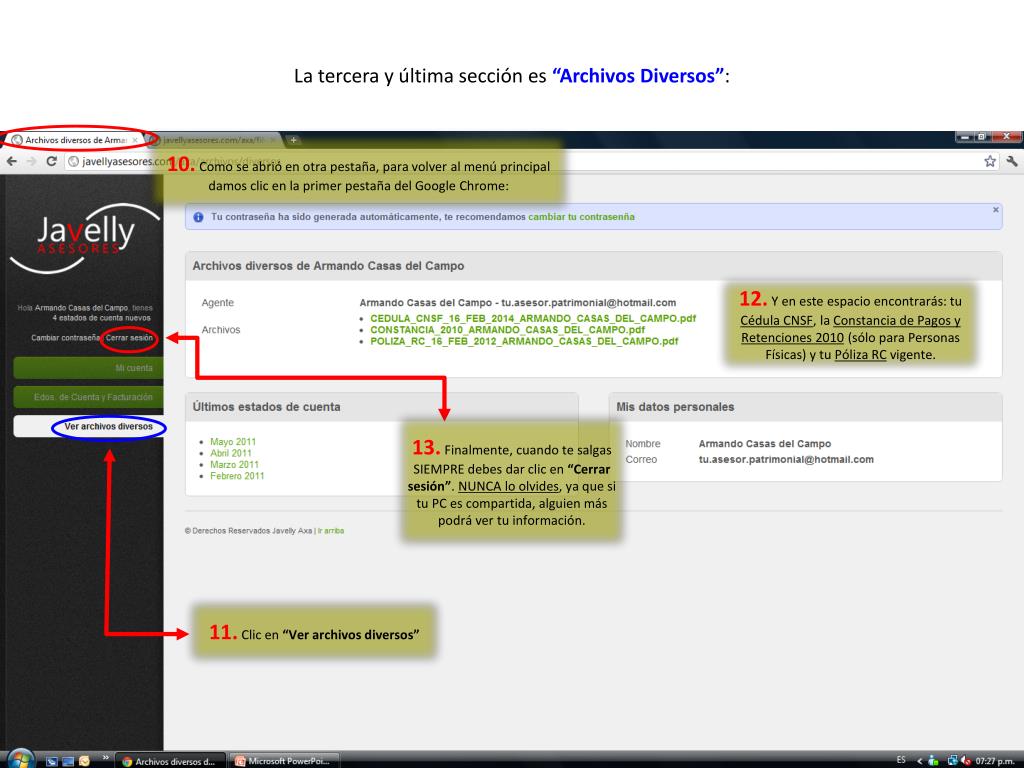
Task: Open the 'Mi cuenta' sidebar button
Action: click(88, 368)
